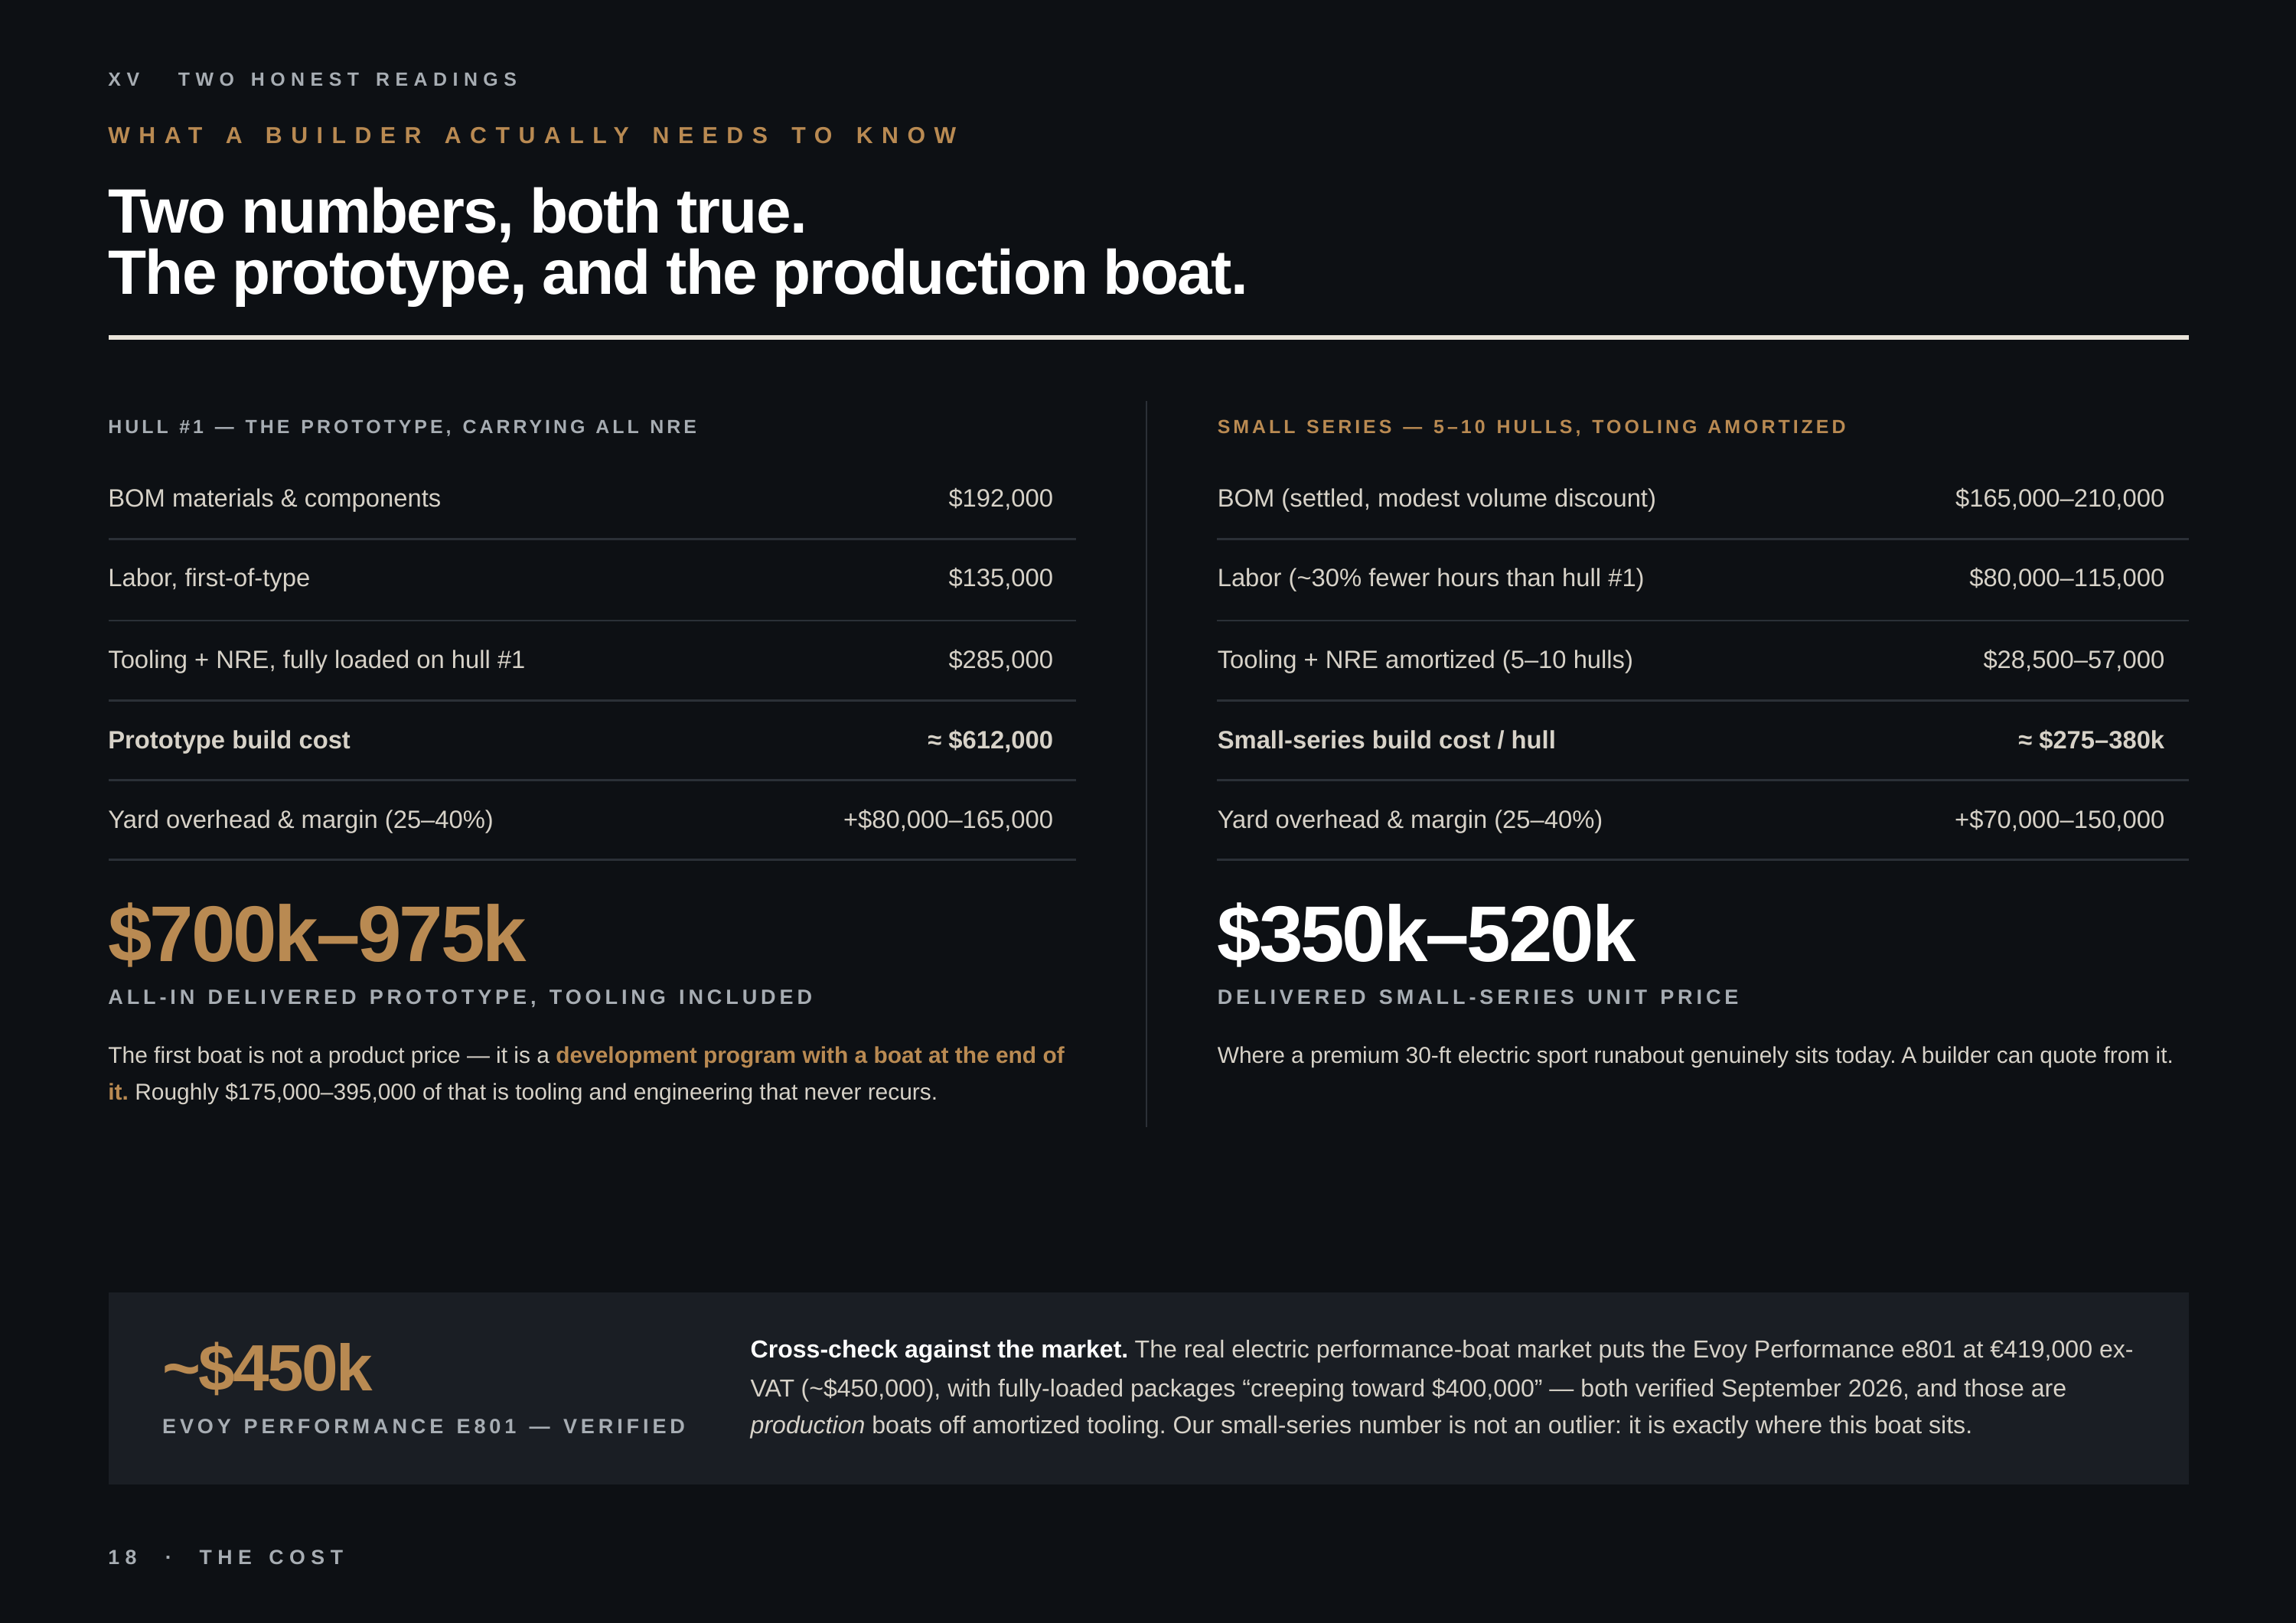Click the main headline 'Two numbers, both true.'

pos(456,212)
